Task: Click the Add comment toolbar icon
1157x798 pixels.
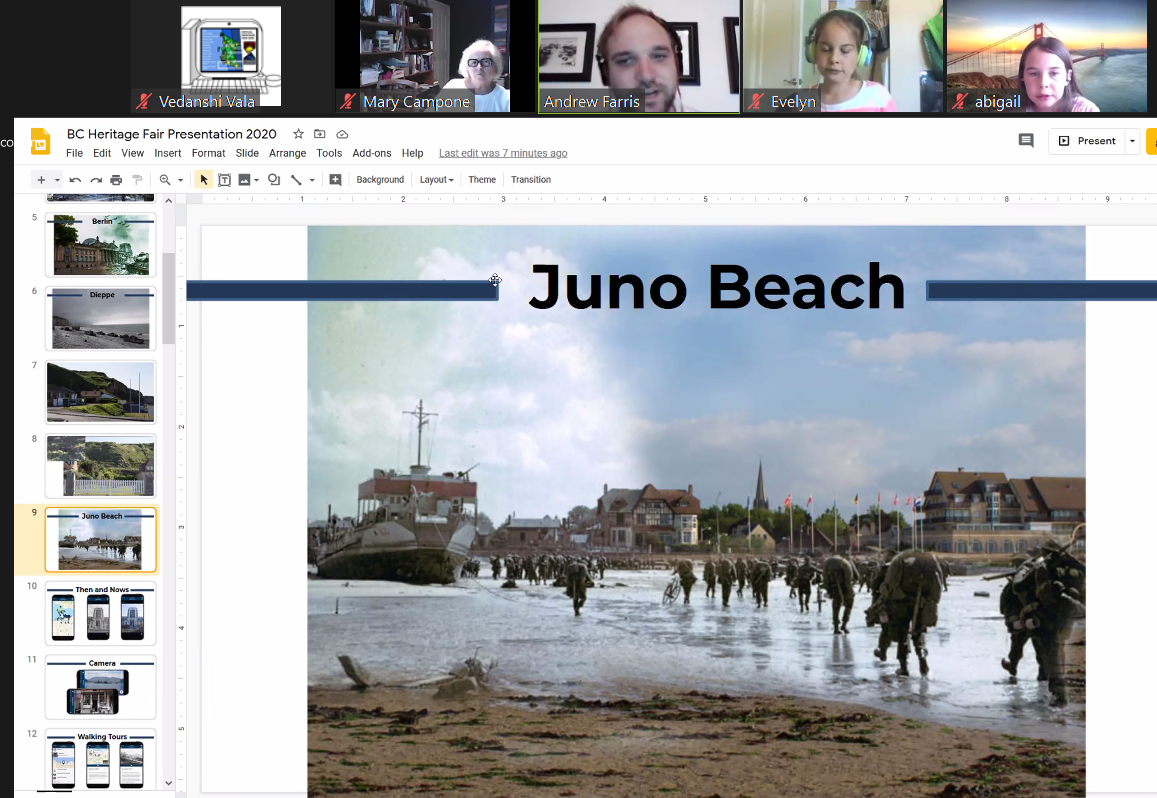Action: [x=335, y=180]
